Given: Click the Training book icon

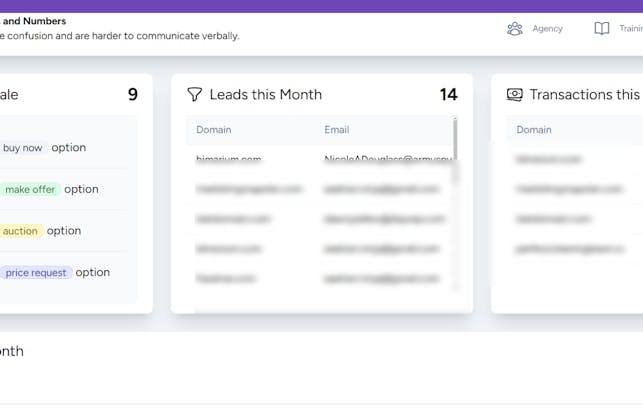Looking at the screenshot, I should coord(602,29).
